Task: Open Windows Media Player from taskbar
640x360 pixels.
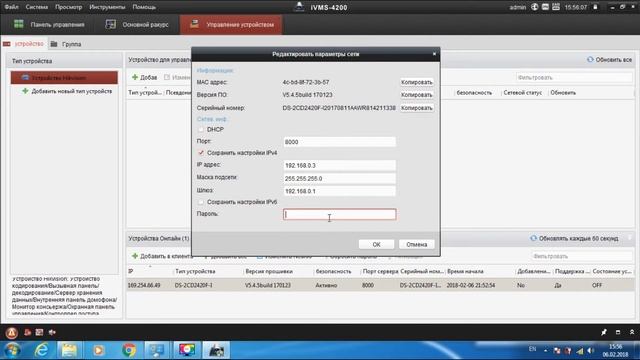Action: (x=98, y=350)
